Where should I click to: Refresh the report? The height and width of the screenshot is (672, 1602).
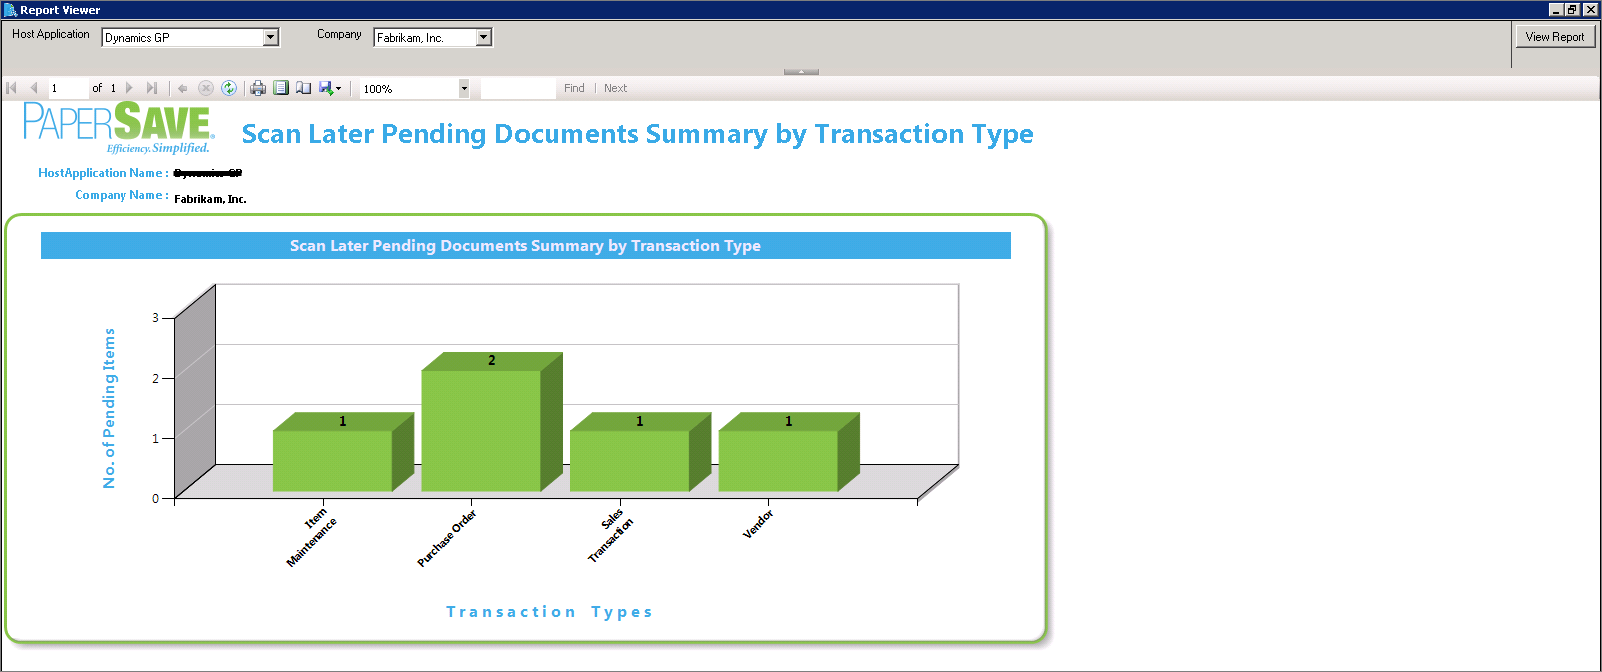229,88
